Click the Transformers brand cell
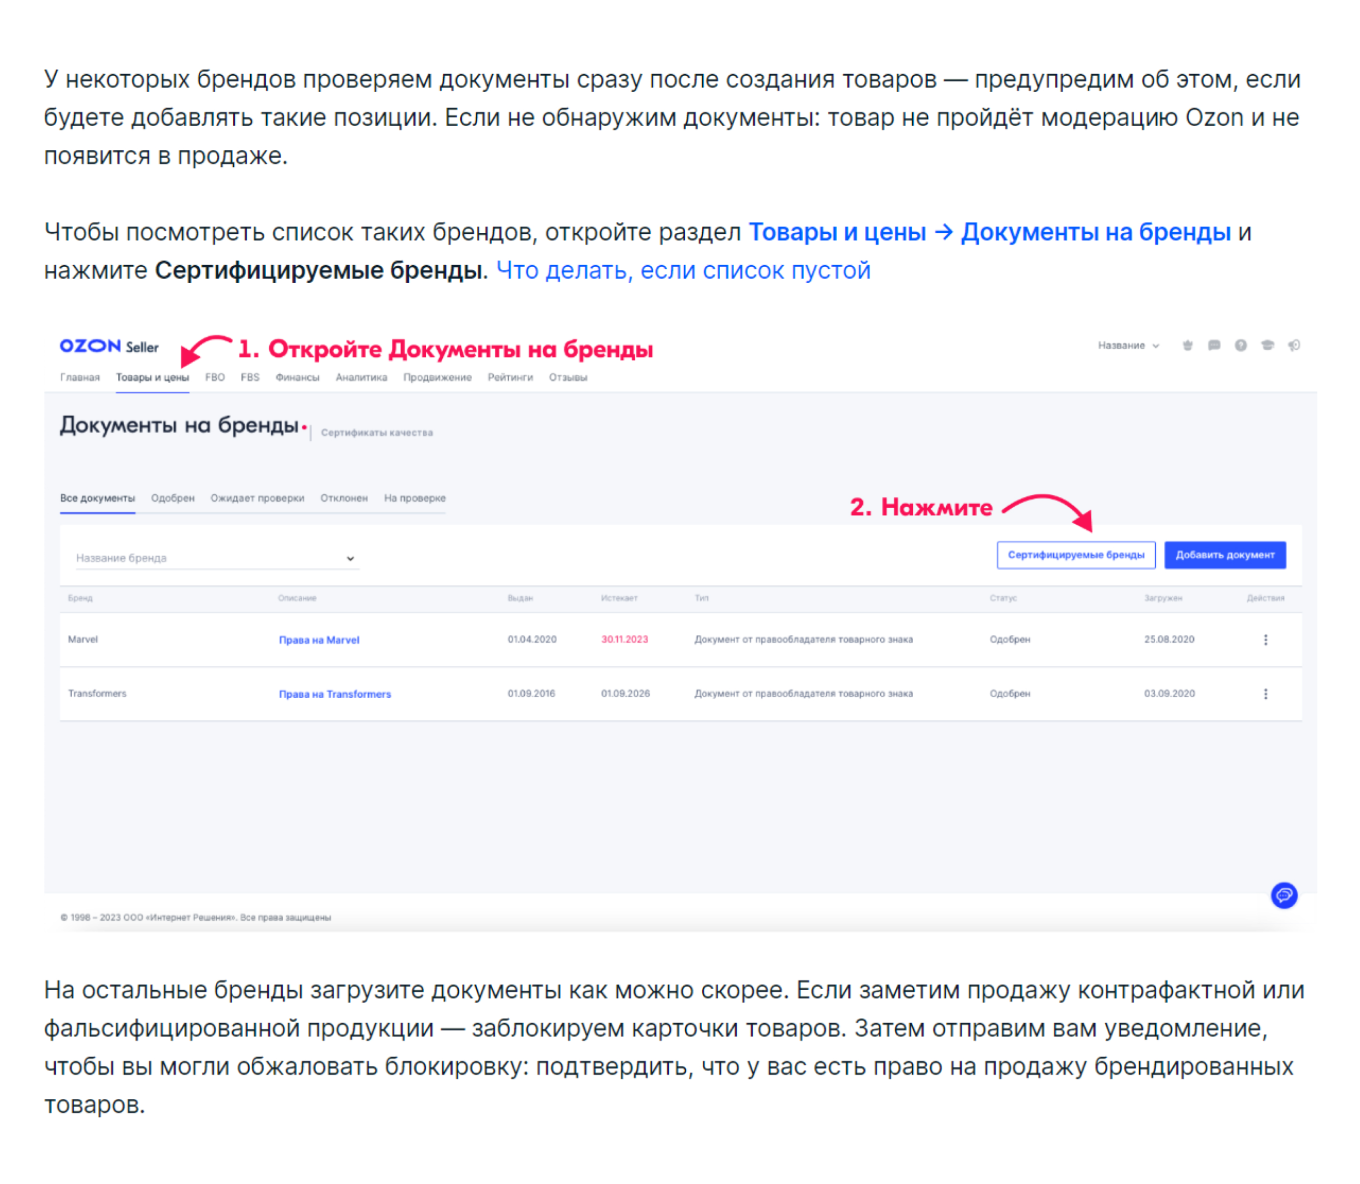This screenshot has height=1184, width=1360. point(97,693)
